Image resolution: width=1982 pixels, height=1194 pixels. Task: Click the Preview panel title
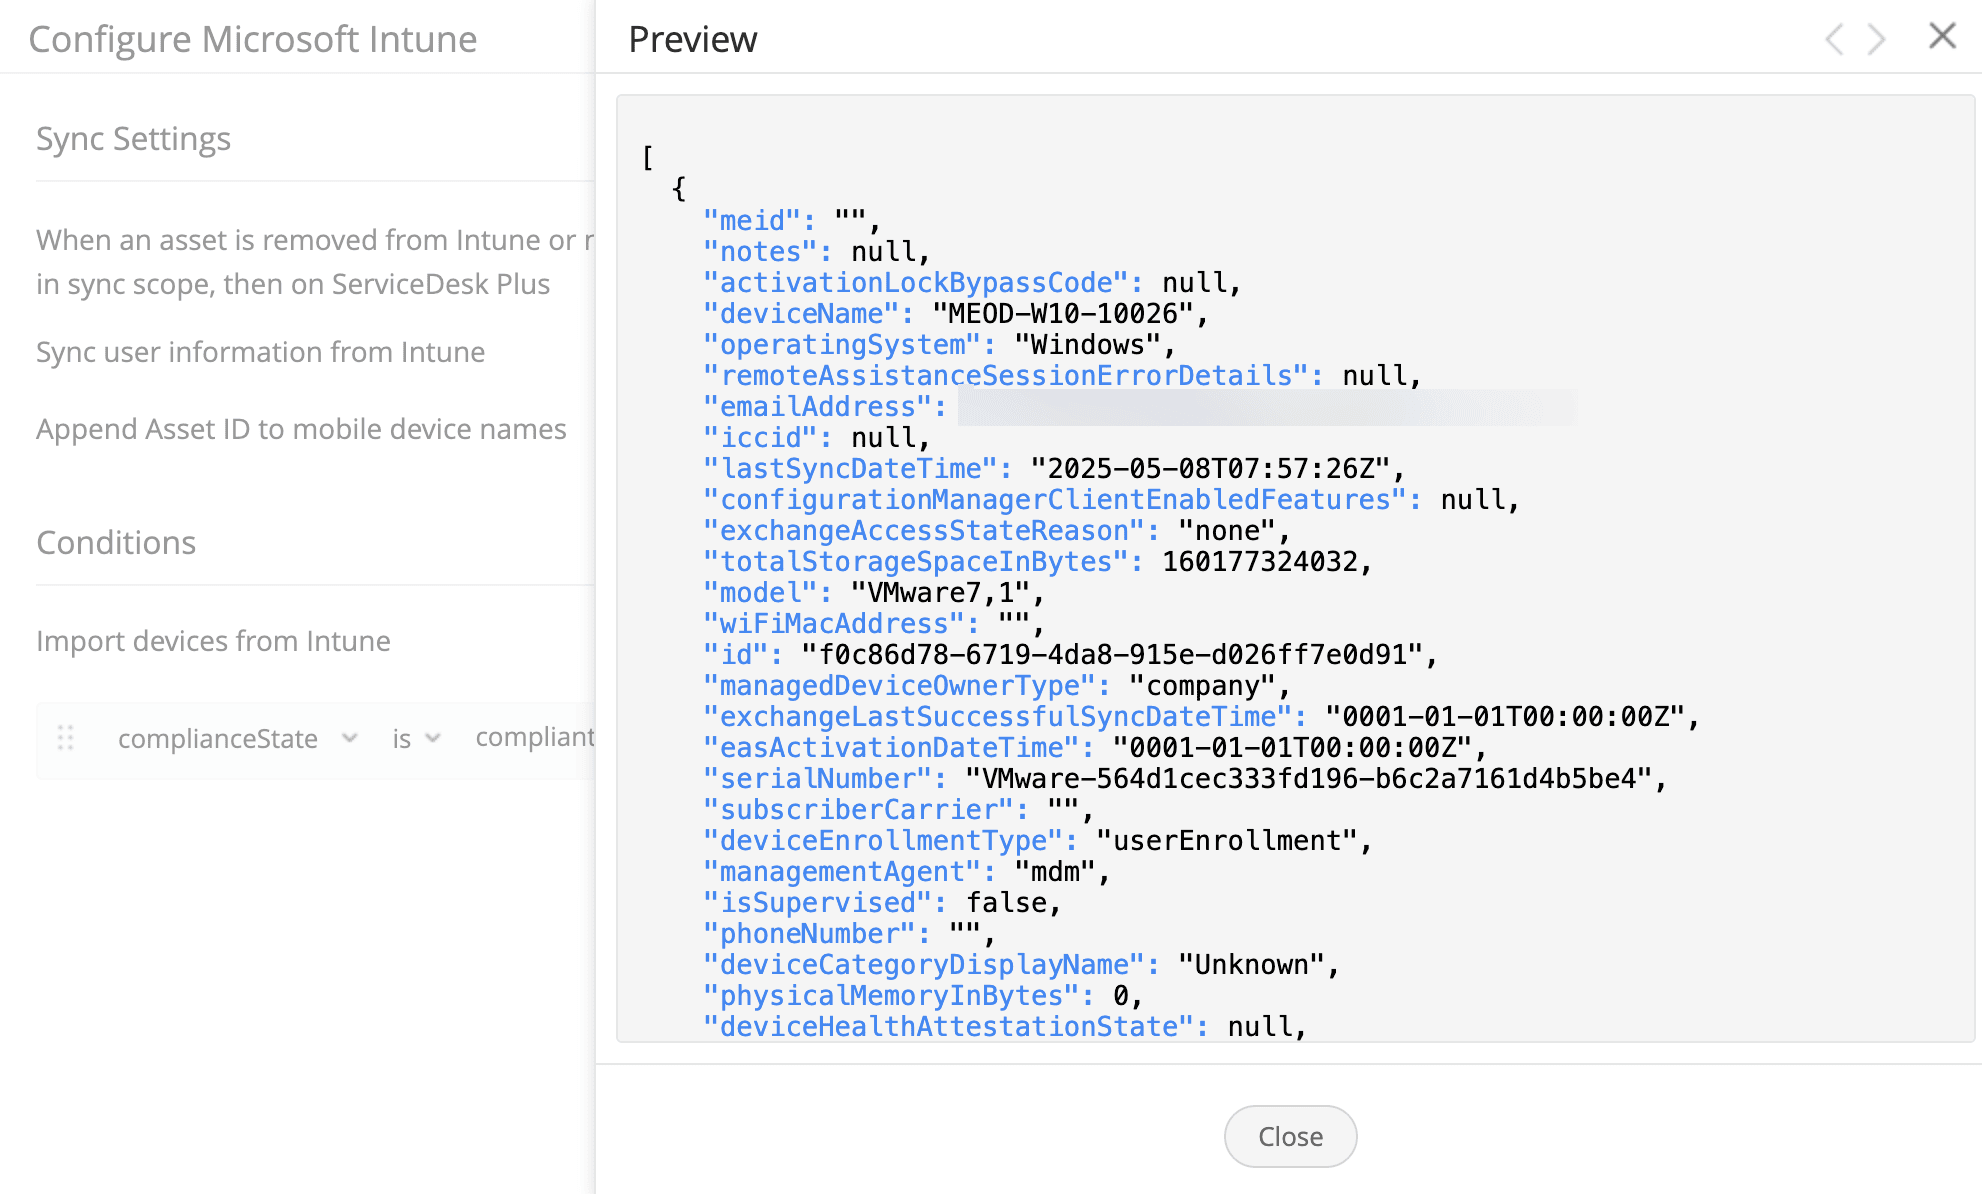(693, 40)
